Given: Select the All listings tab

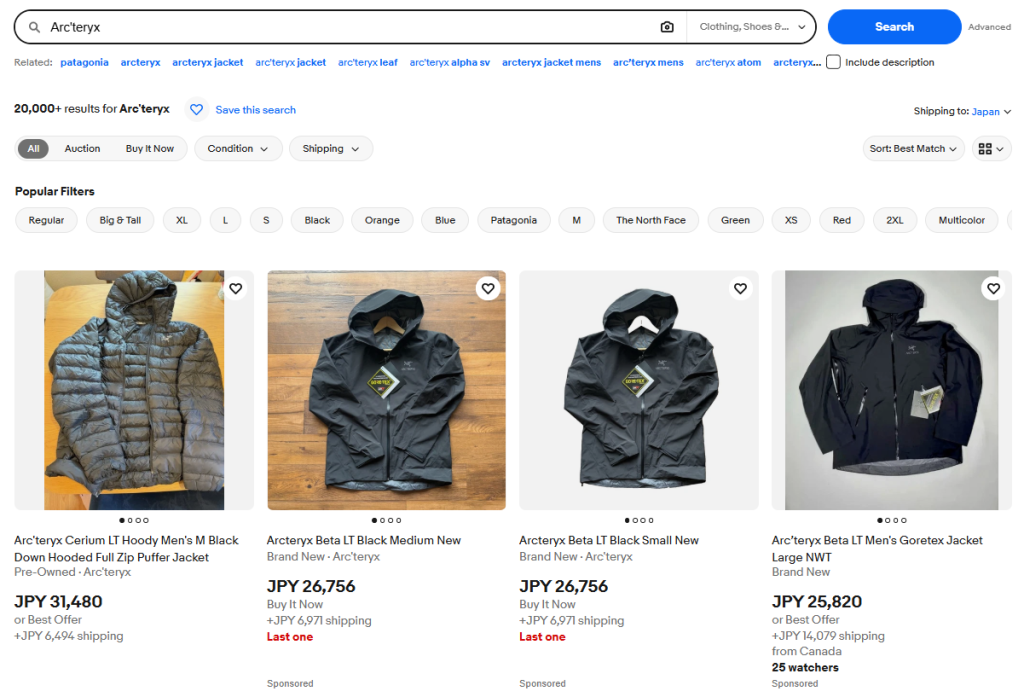Looking at the screenshot, I should click(33, 148).
